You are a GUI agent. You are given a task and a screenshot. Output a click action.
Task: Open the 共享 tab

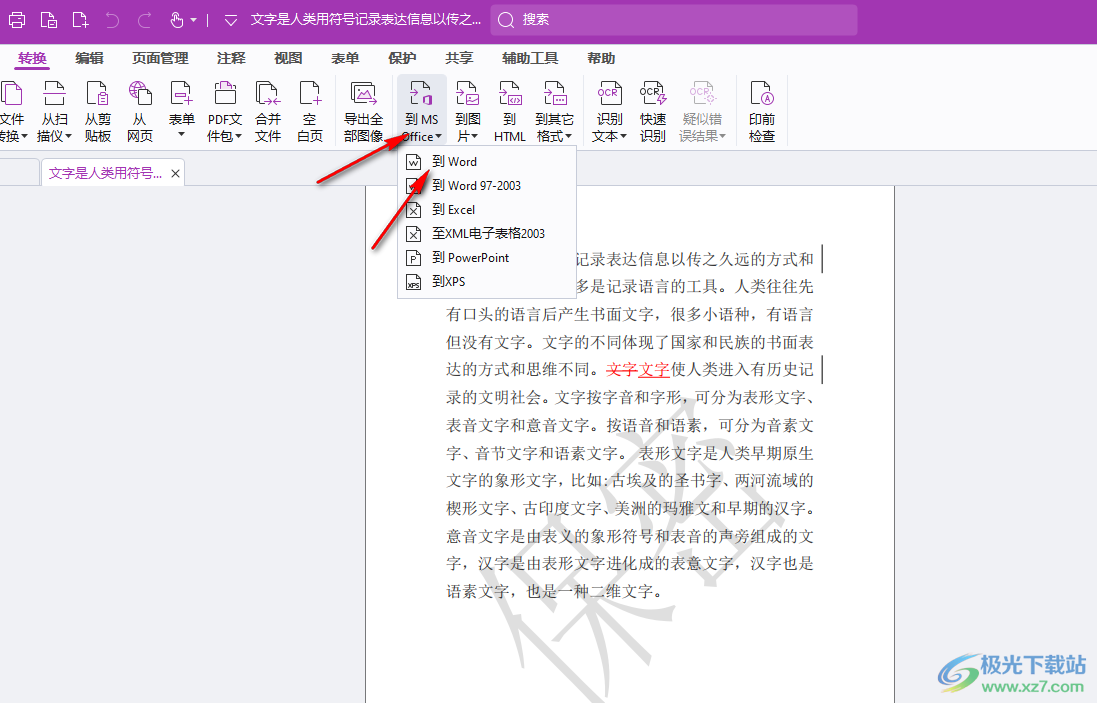(459, 58)
